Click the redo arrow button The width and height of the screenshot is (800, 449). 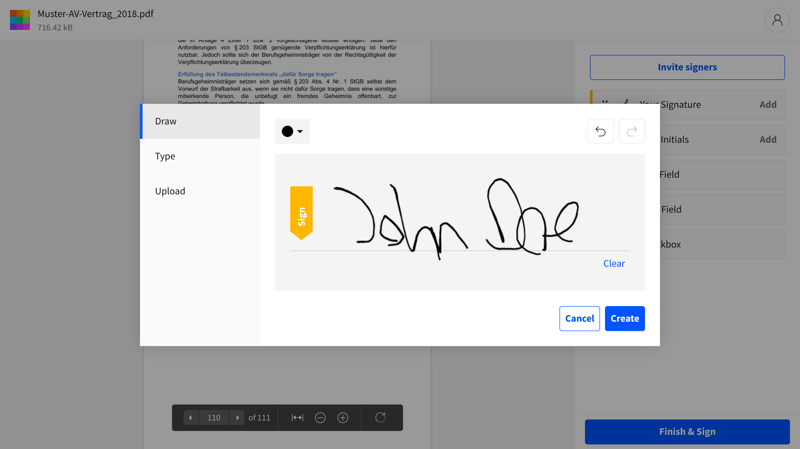[632, 131]
